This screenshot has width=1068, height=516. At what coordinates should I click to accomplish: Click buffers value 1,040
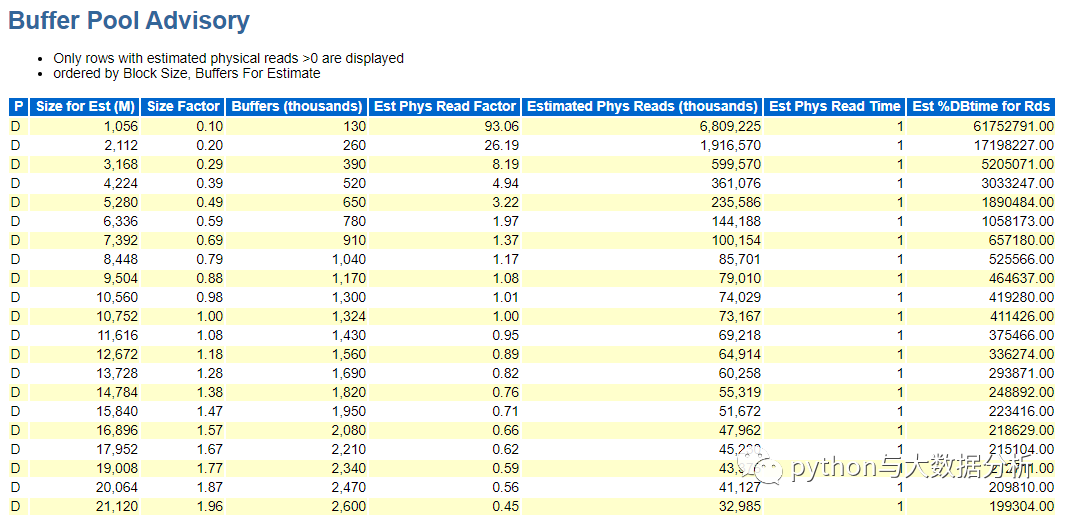click(349, 259)
